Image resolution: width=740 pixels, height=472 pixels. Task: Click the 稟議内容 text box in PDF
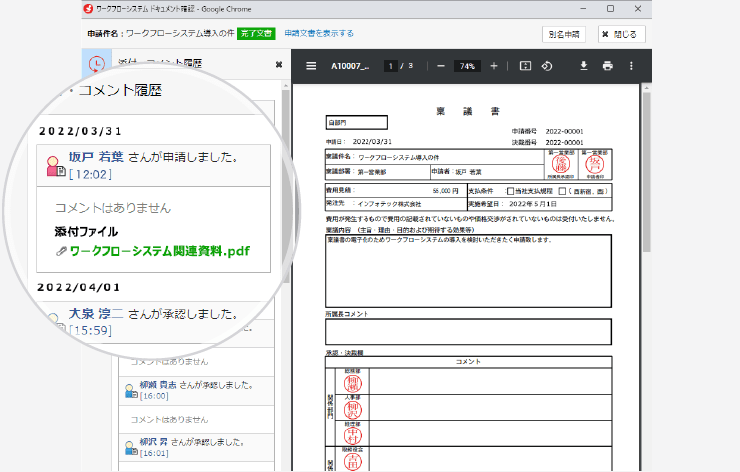468,271
